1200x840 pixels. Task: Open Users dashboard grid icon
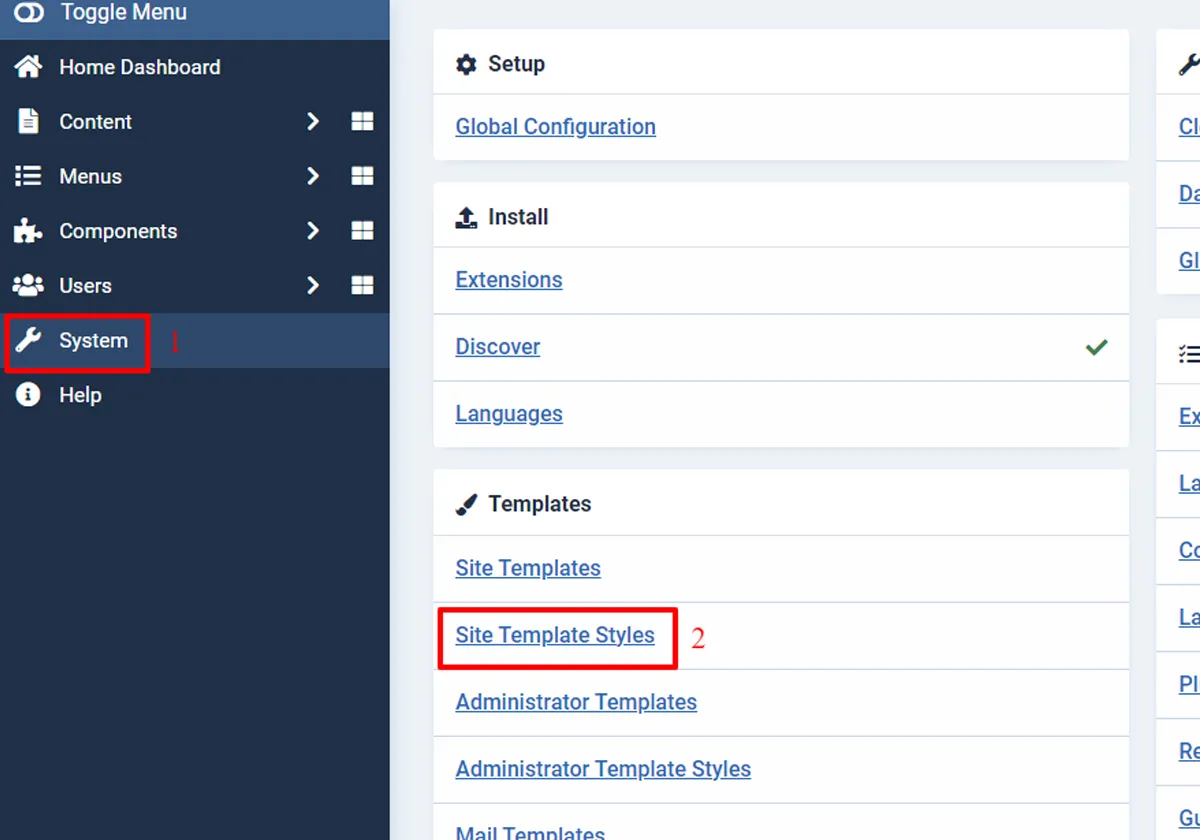click(362, 286)
